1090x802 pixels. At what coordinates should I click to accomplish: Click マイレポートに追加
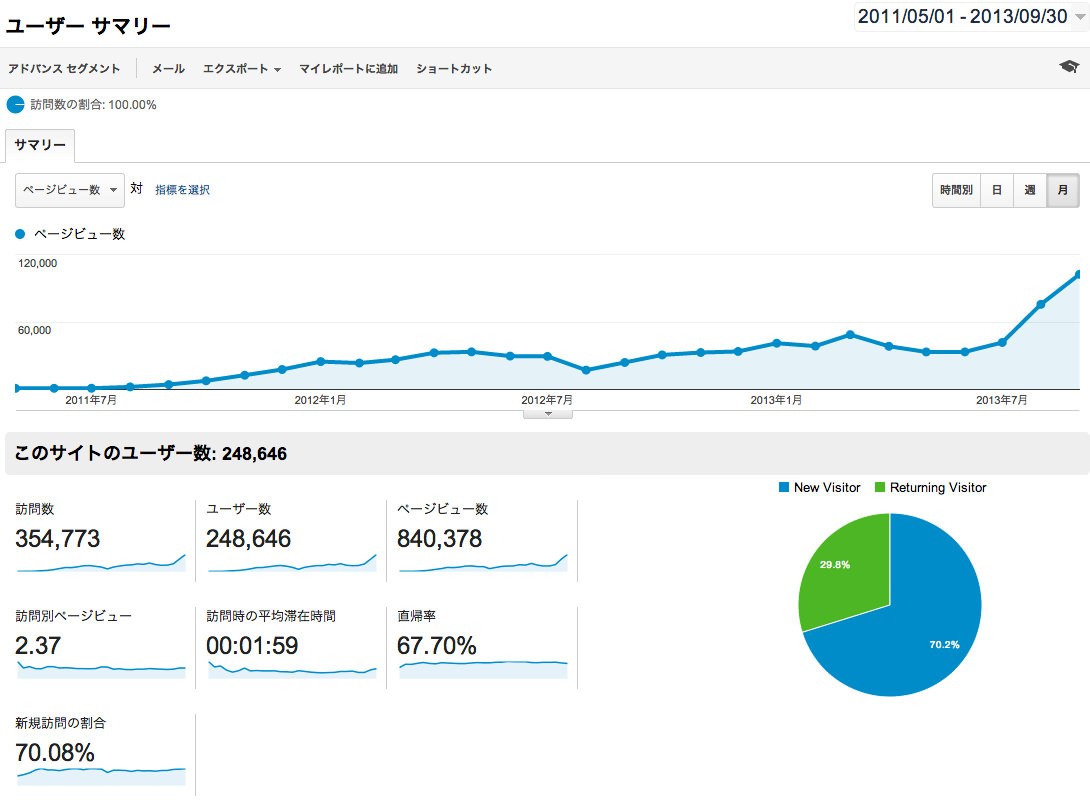click(x=348, y=69)
